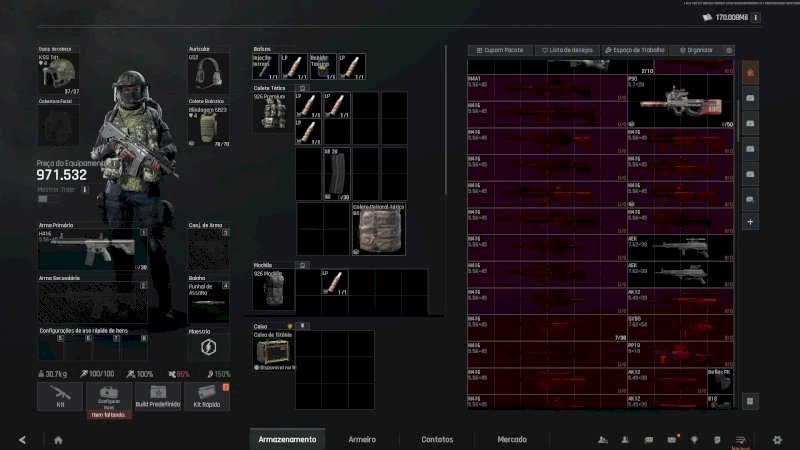Screen dimensions: 800x450
Task: Select the AR 30 magazine in chest rig
Action: tap(337, 174)
